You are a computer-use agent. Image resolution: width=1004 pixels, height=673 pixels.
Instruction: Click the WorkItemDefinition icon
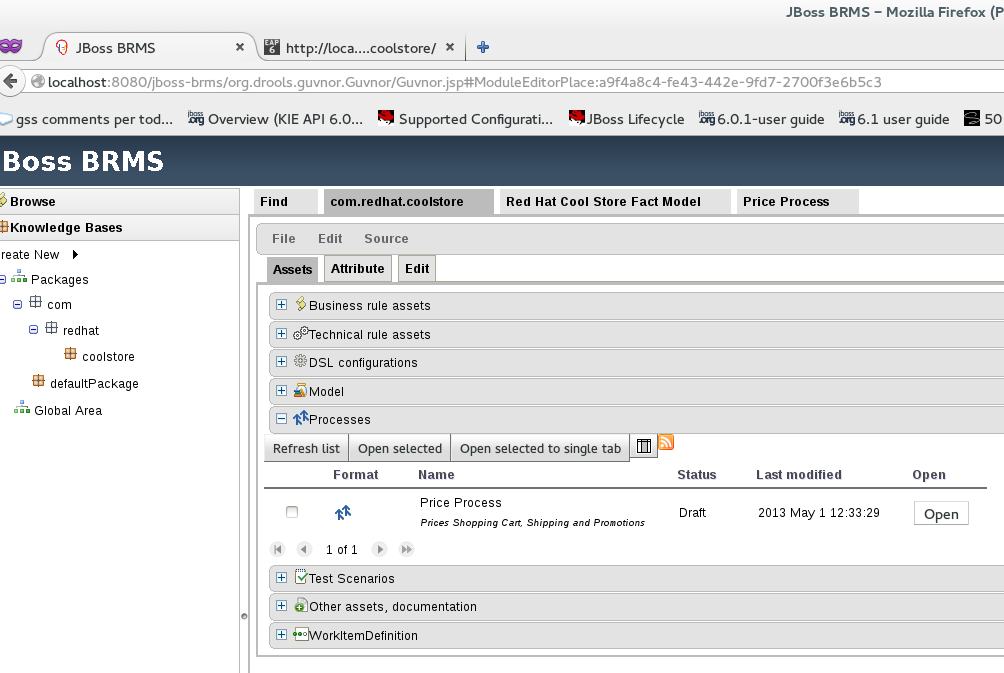tap(300, 634)
